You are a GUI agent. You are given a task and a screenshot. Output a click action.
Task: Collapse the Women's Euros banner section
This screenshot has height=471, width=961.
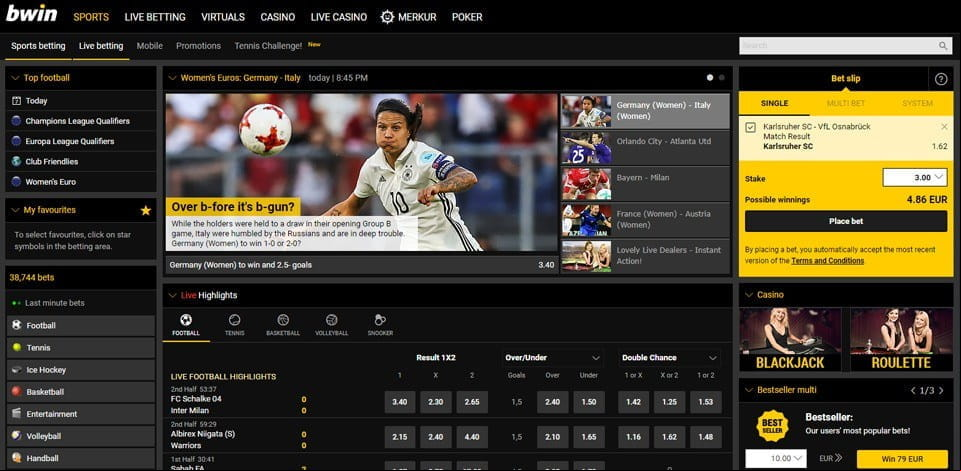click(173, 78)
